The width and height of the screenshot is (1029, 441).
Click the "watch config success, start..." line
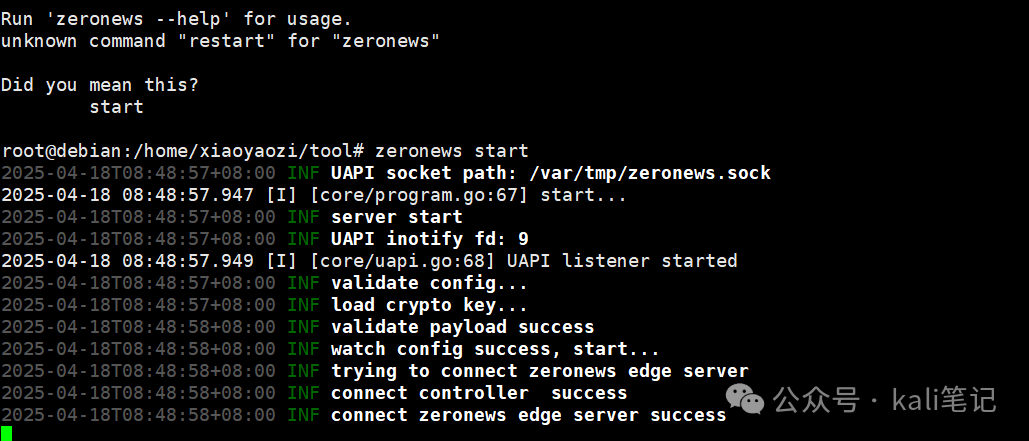[x=495, y=349]
